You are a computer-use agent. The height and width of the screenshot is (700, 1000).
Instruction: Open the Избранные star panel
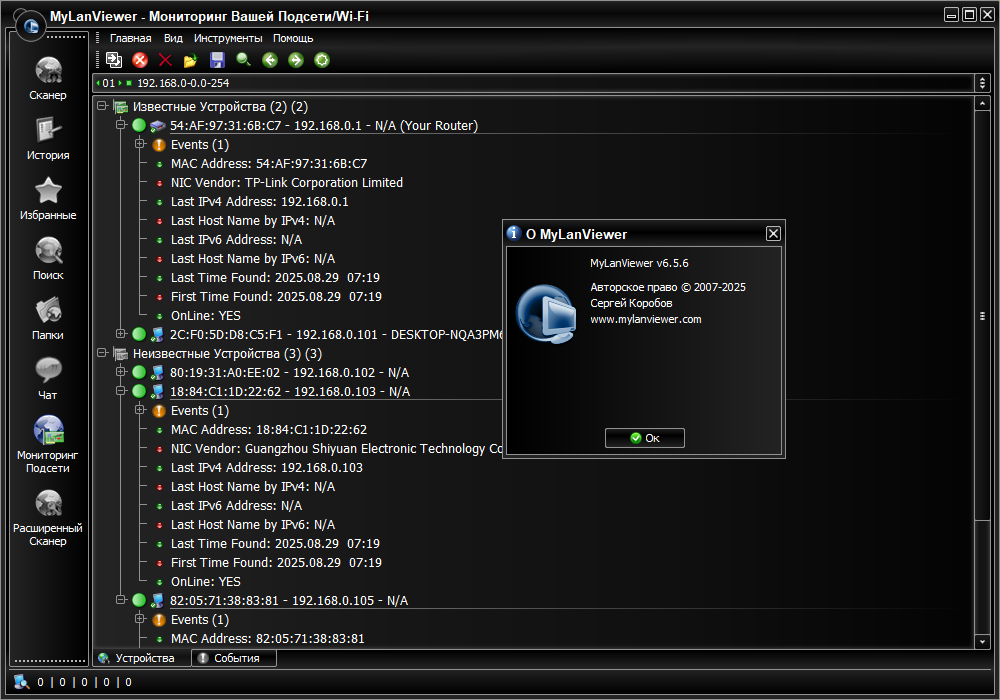(48, 198)
